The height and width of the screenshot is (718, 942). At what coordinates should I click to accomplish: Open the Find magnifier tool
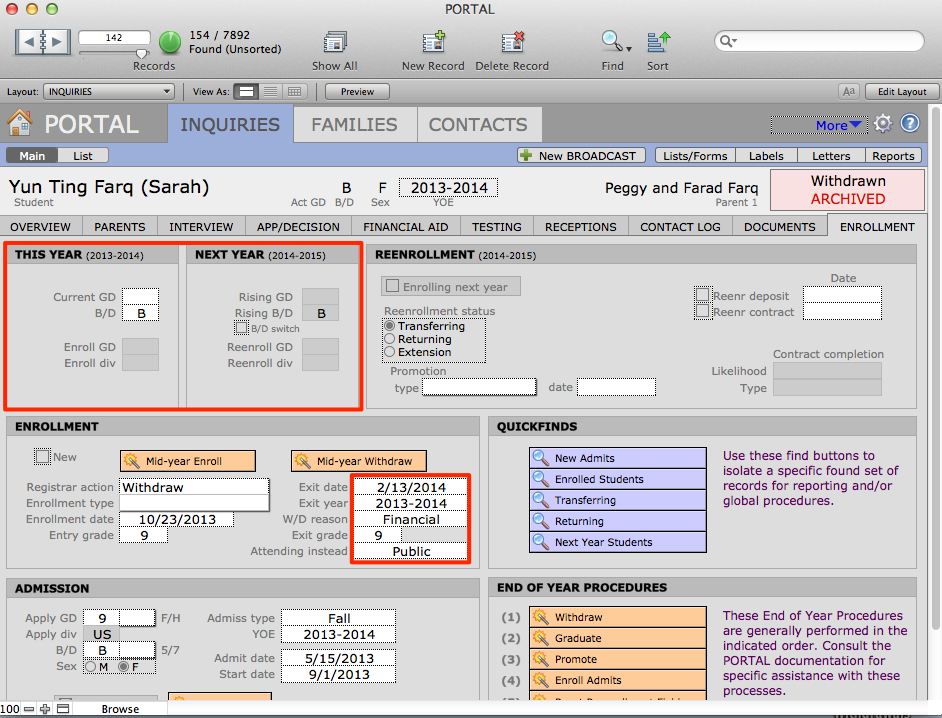click(x=611, y=42)
